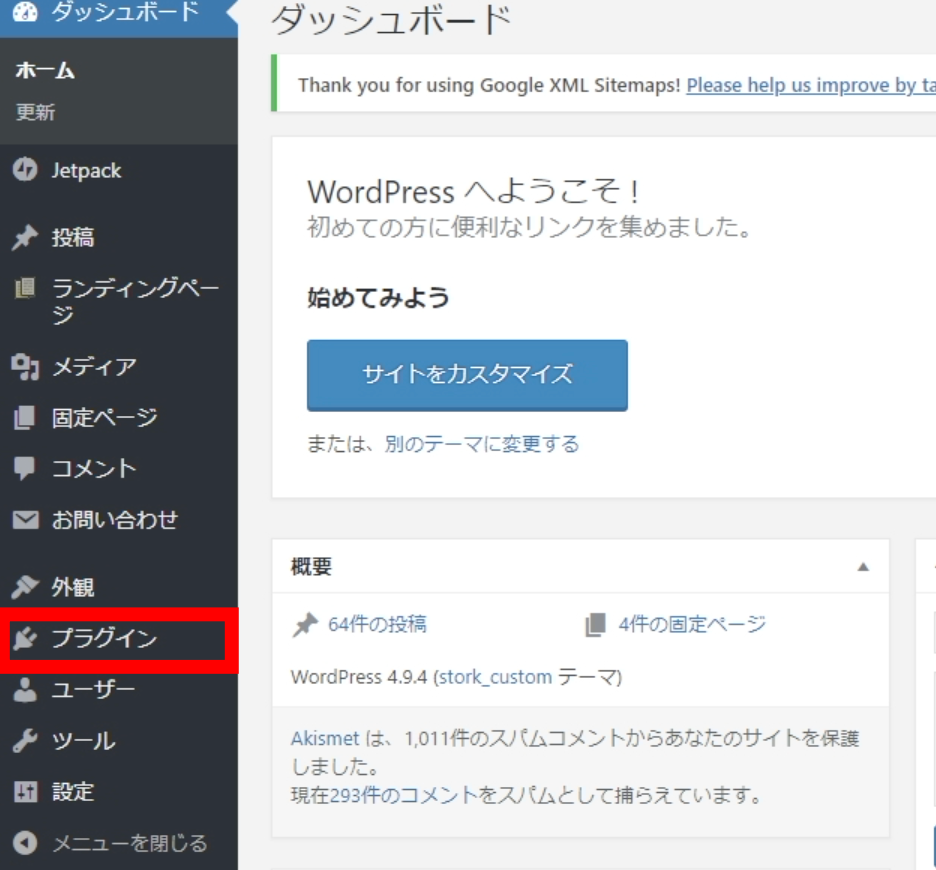Open the 更新 updates submenu item
The image size is (936, 870).
[35, 112]
